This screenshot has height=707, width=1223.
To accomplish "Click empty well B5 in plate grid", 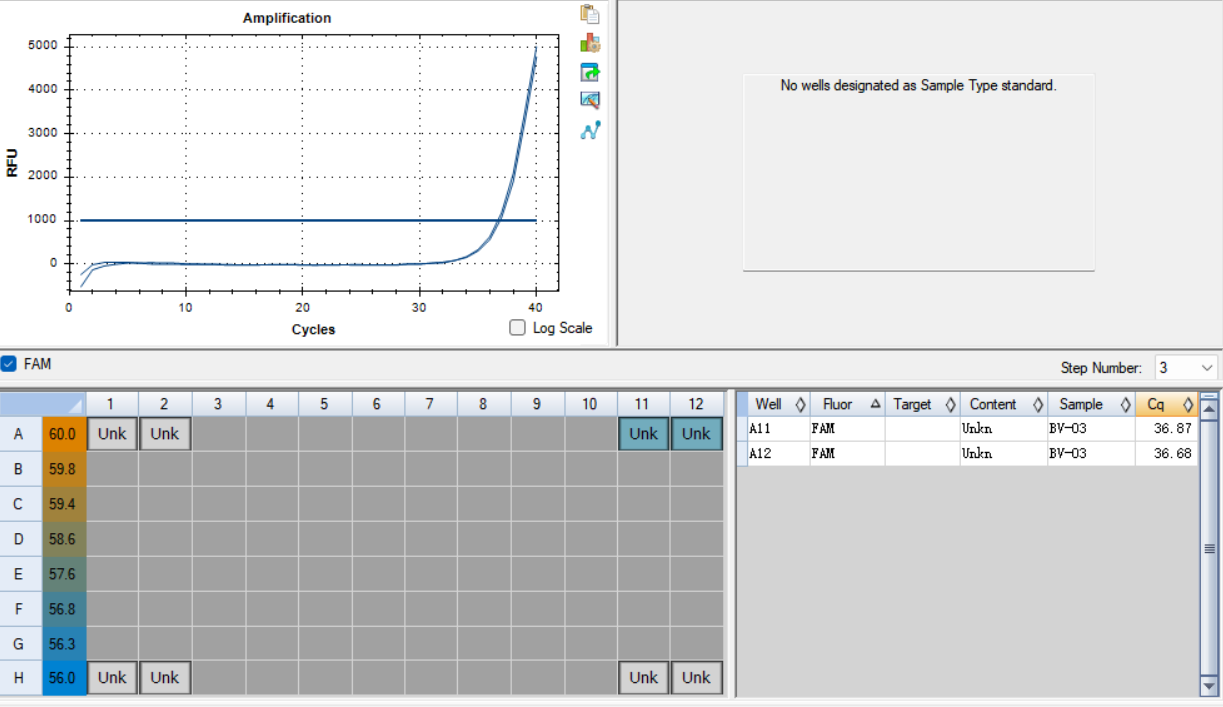I will pos(324,469).
